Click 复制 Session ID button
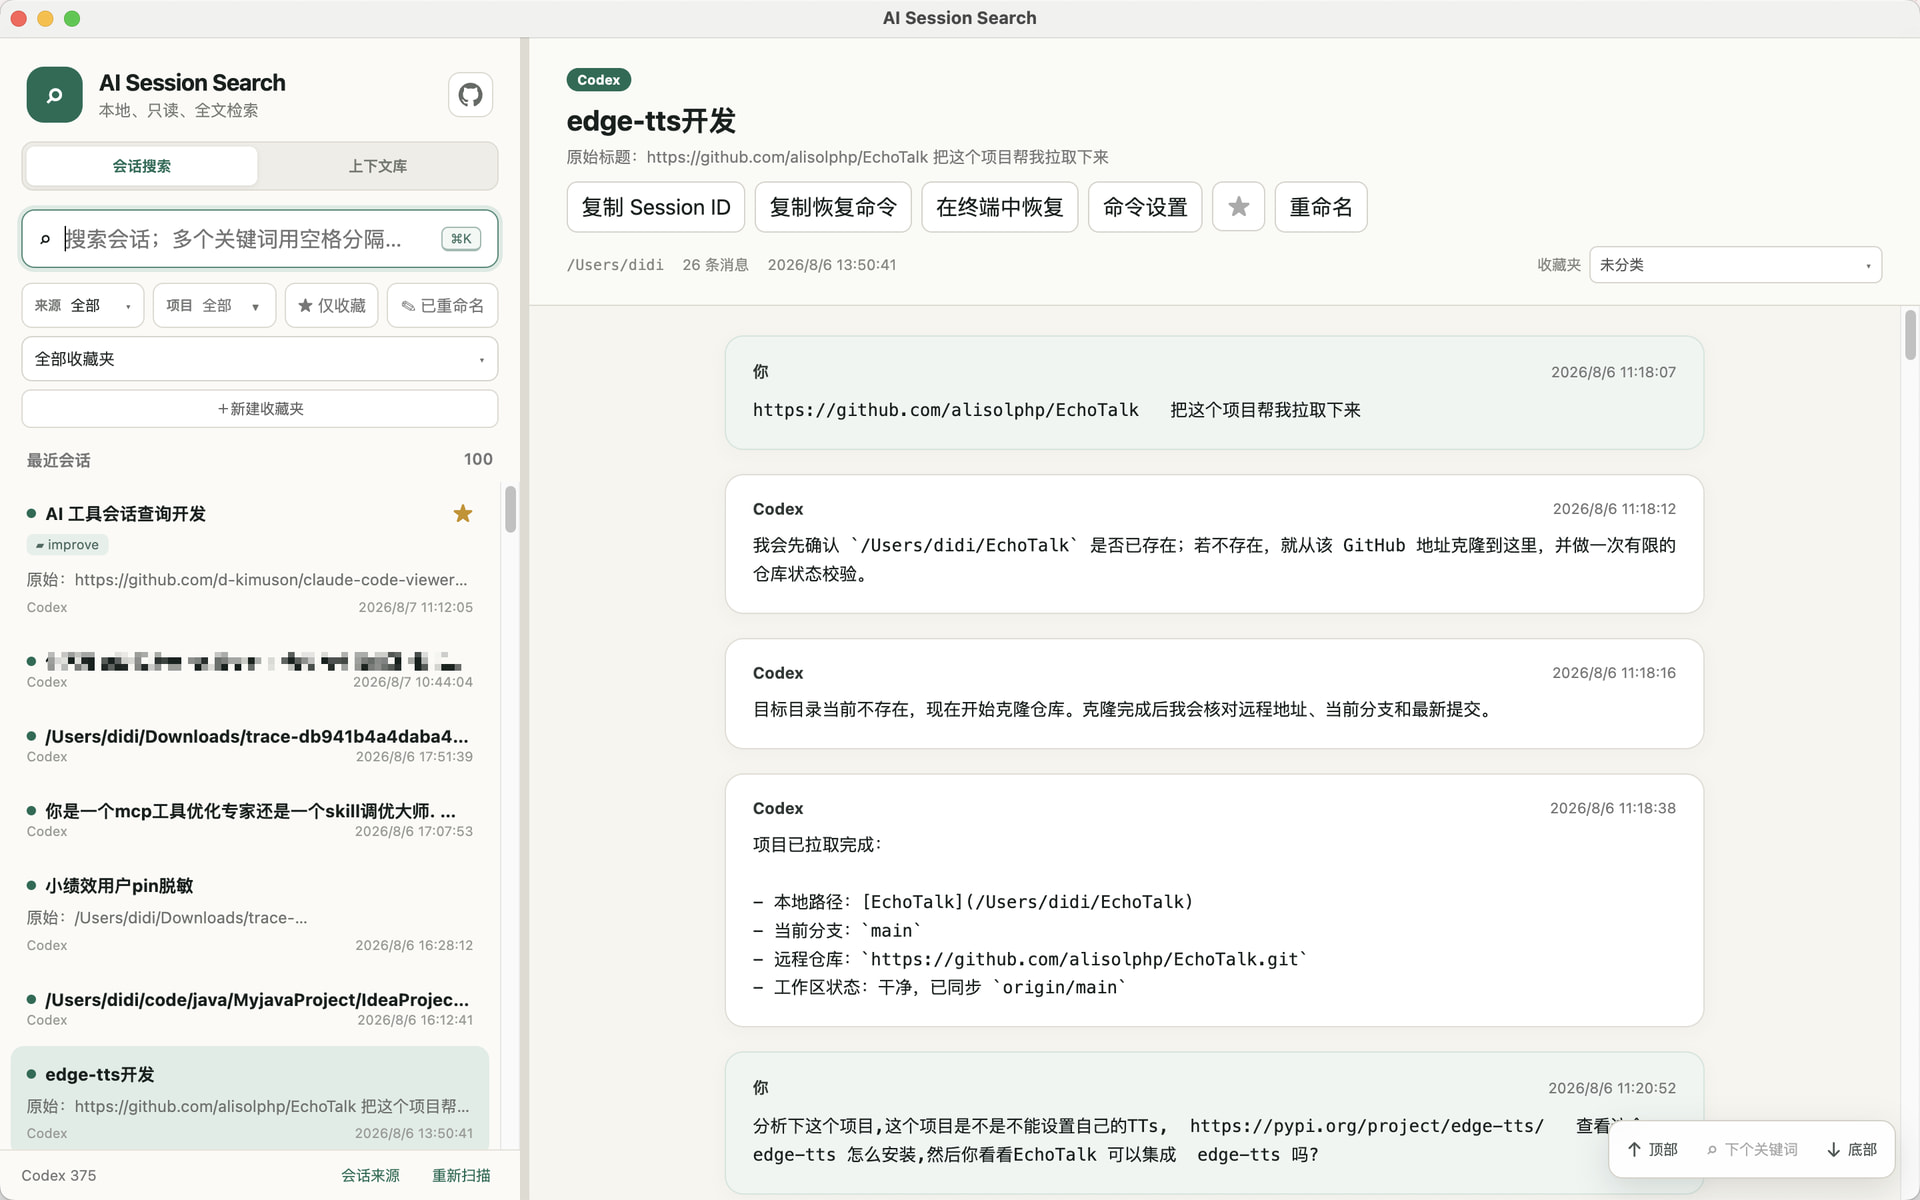The height and width of the screenshot is (1200, 1920). [x=656, y=207]
